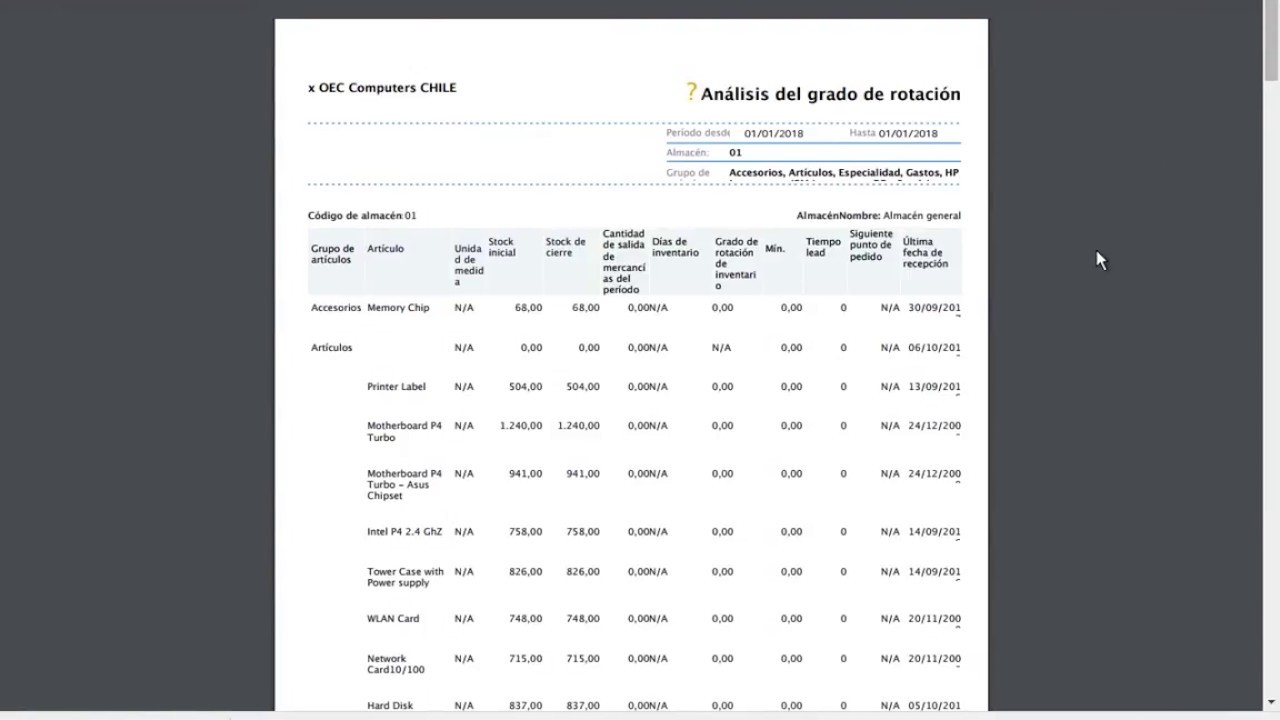This screenshot has height=720, width=1280.
Task: Click the 'Unidad de medida' column header
Action: pyautogui.click(x=469, y=265)
